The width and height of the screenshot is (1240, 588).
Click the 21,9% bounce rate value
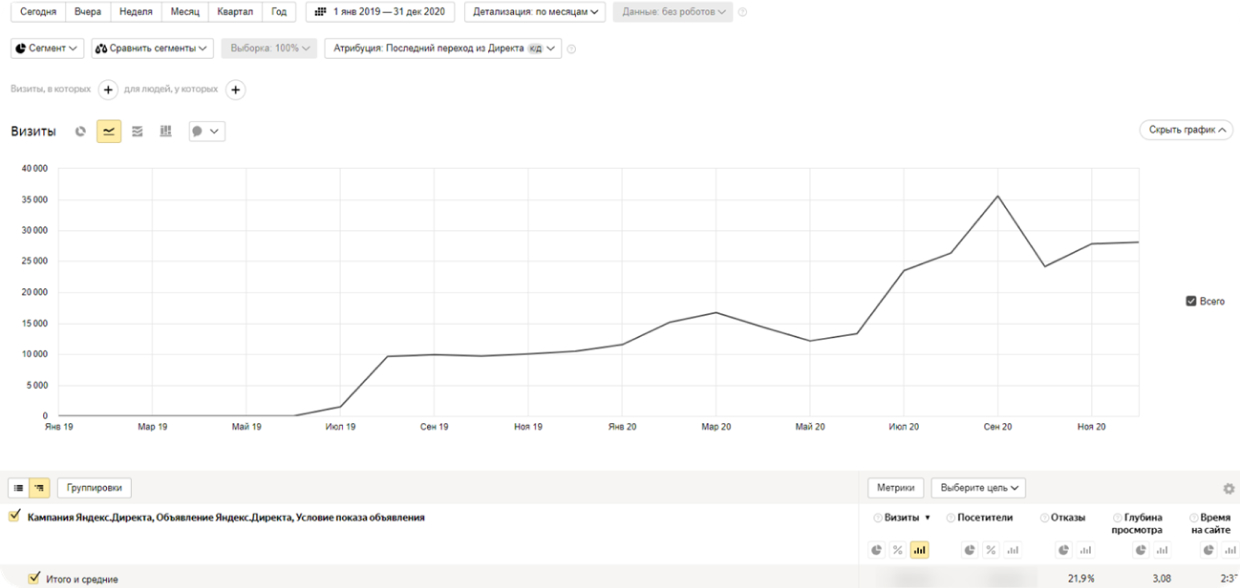click(1080, 578)
